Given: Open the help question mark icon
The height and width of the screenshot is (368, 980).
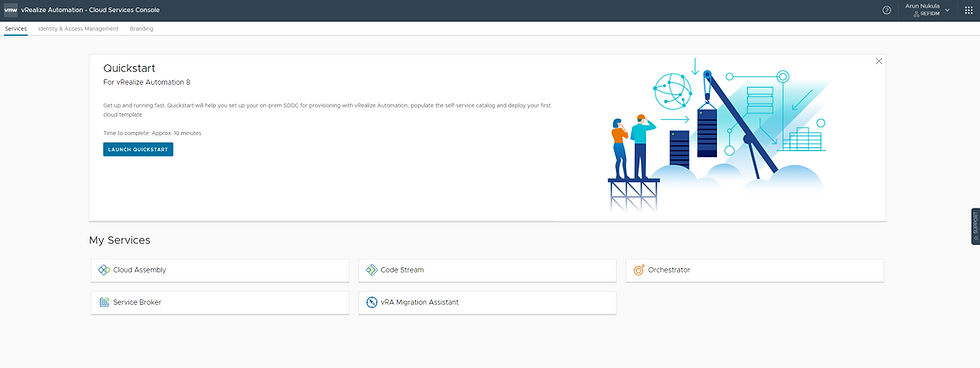Looking at the screenshot, I should coord(886,10).
